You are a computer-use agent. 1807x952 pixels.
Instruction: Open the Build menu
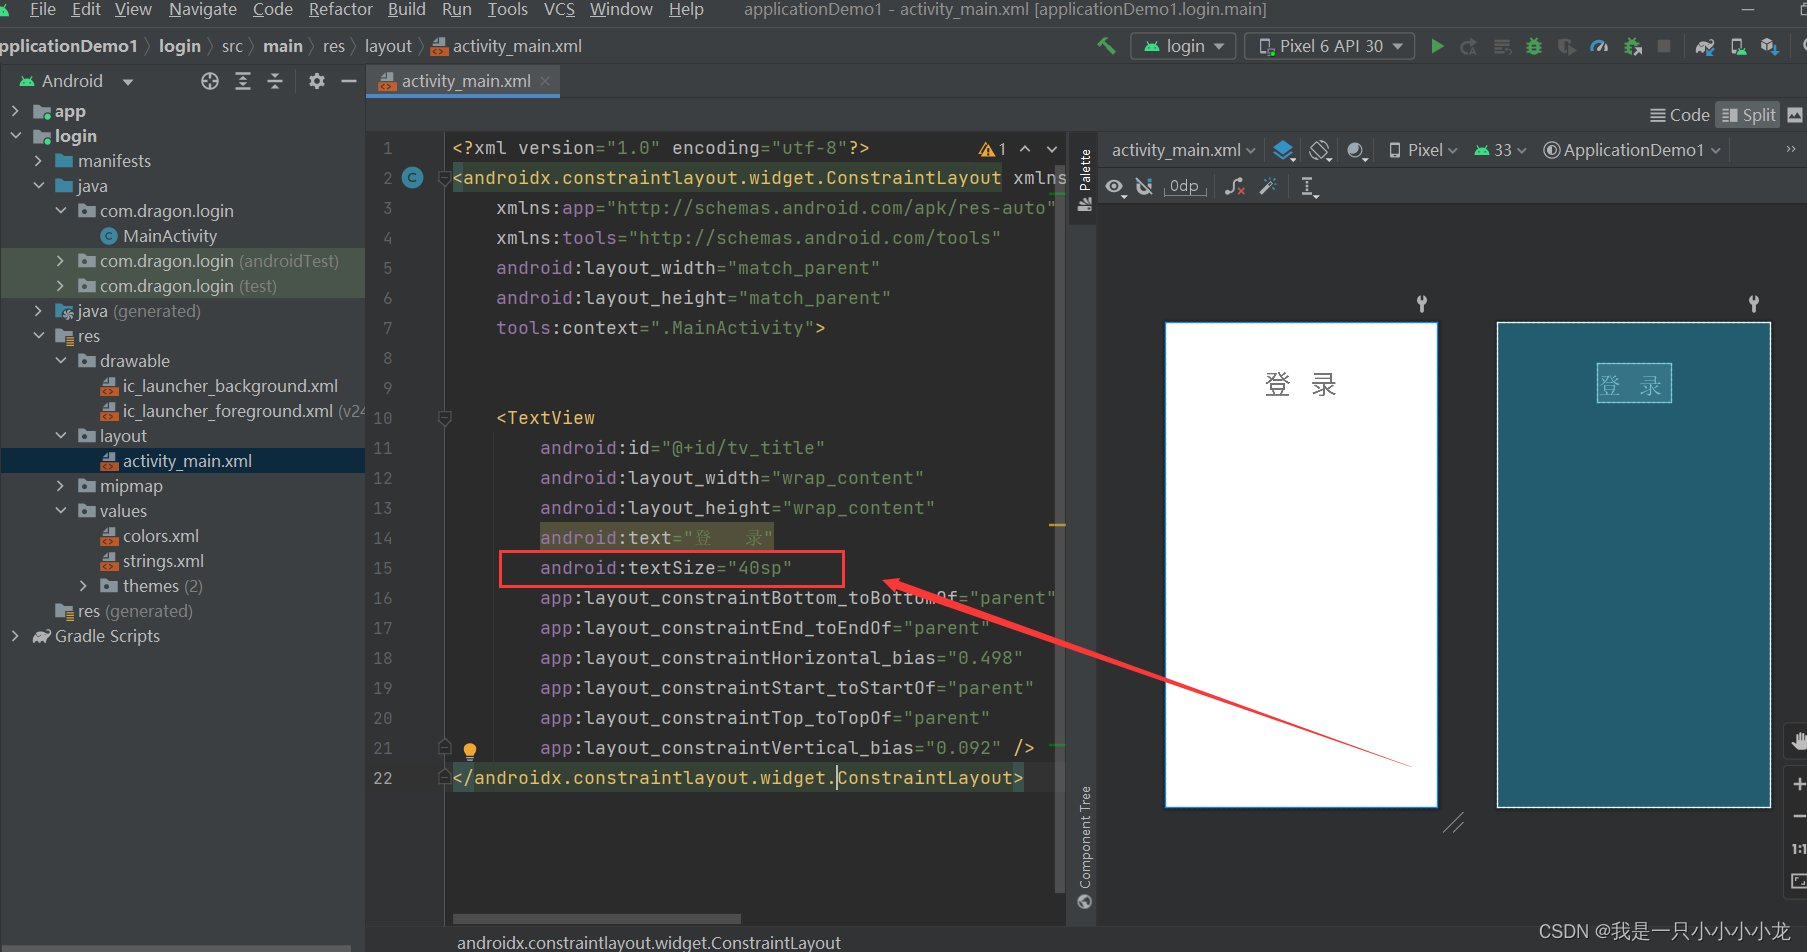(407, 10)
